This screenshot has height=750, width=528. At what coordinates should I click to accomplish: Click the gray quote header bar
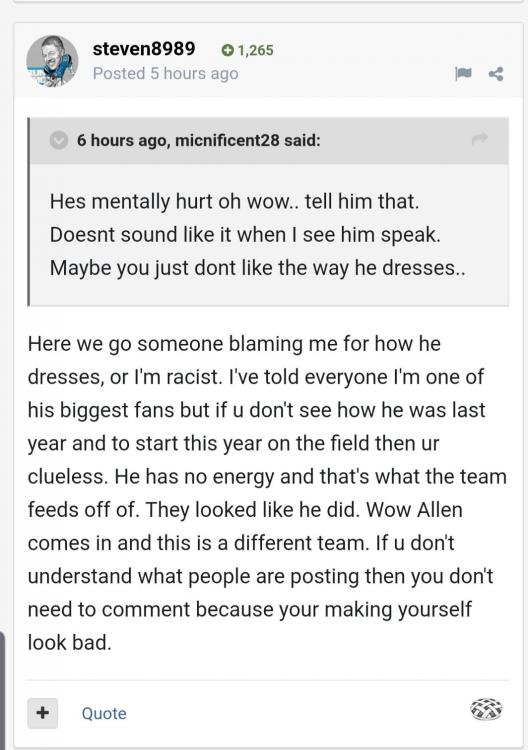coord(268,141)
